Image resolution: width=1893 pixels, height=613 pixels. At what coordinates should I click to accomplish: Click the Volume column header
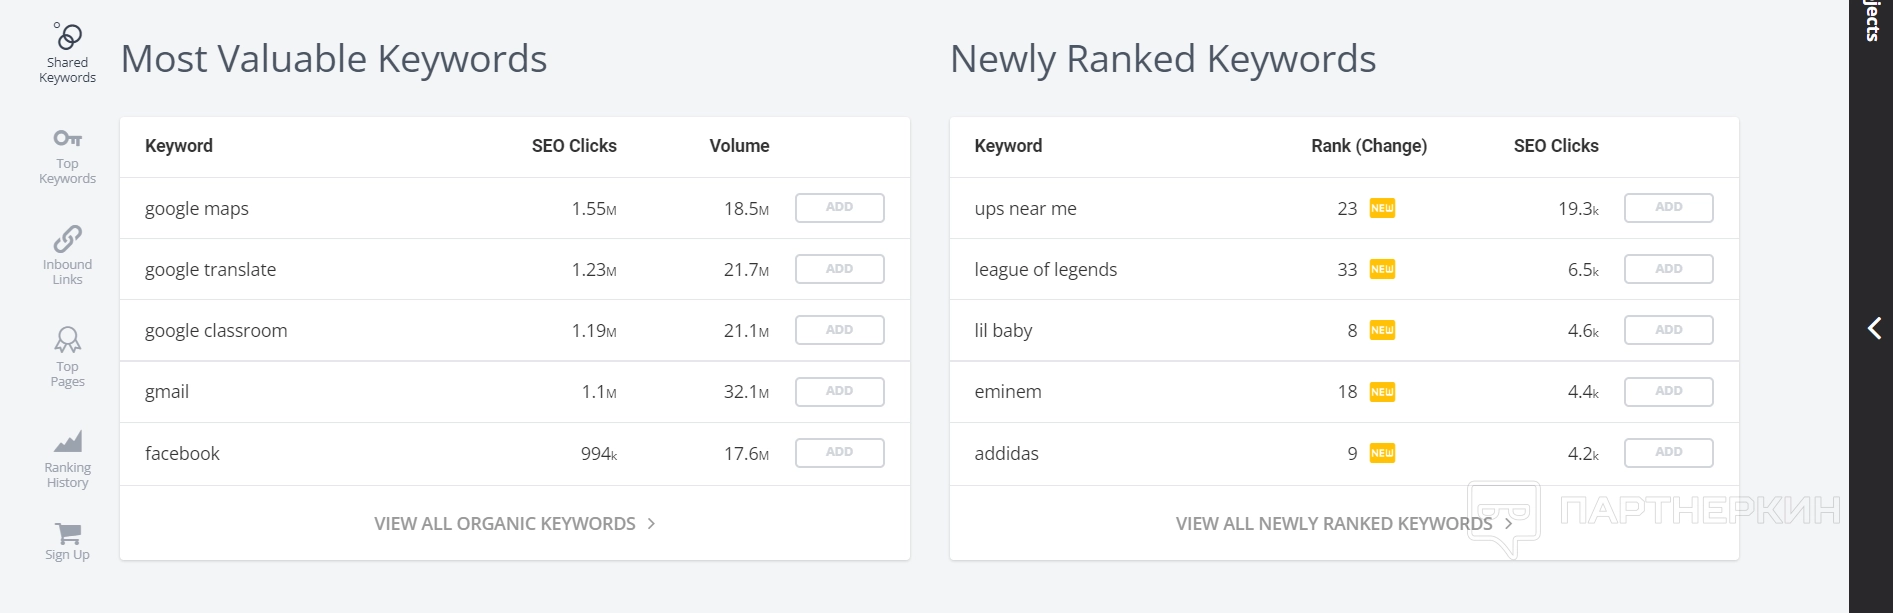coord(739,146)
